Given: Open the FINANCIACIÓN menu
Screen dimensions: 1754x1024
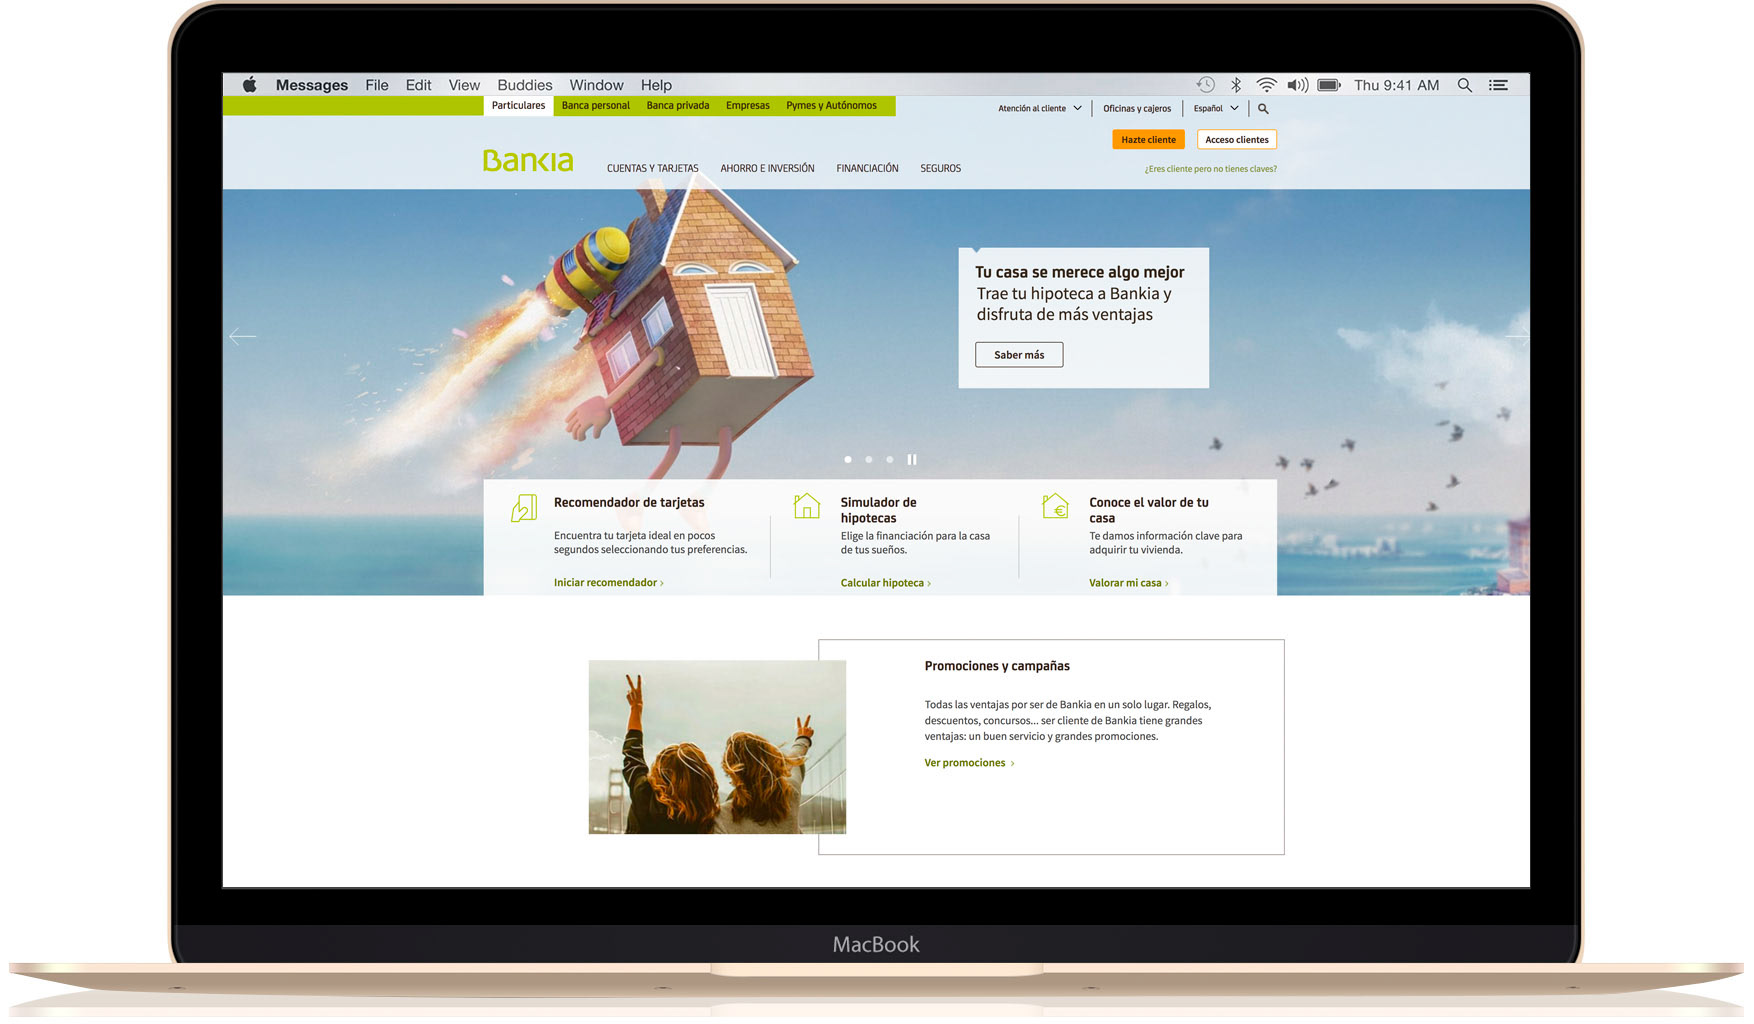Looking at the screenshot, I should 867,169.
